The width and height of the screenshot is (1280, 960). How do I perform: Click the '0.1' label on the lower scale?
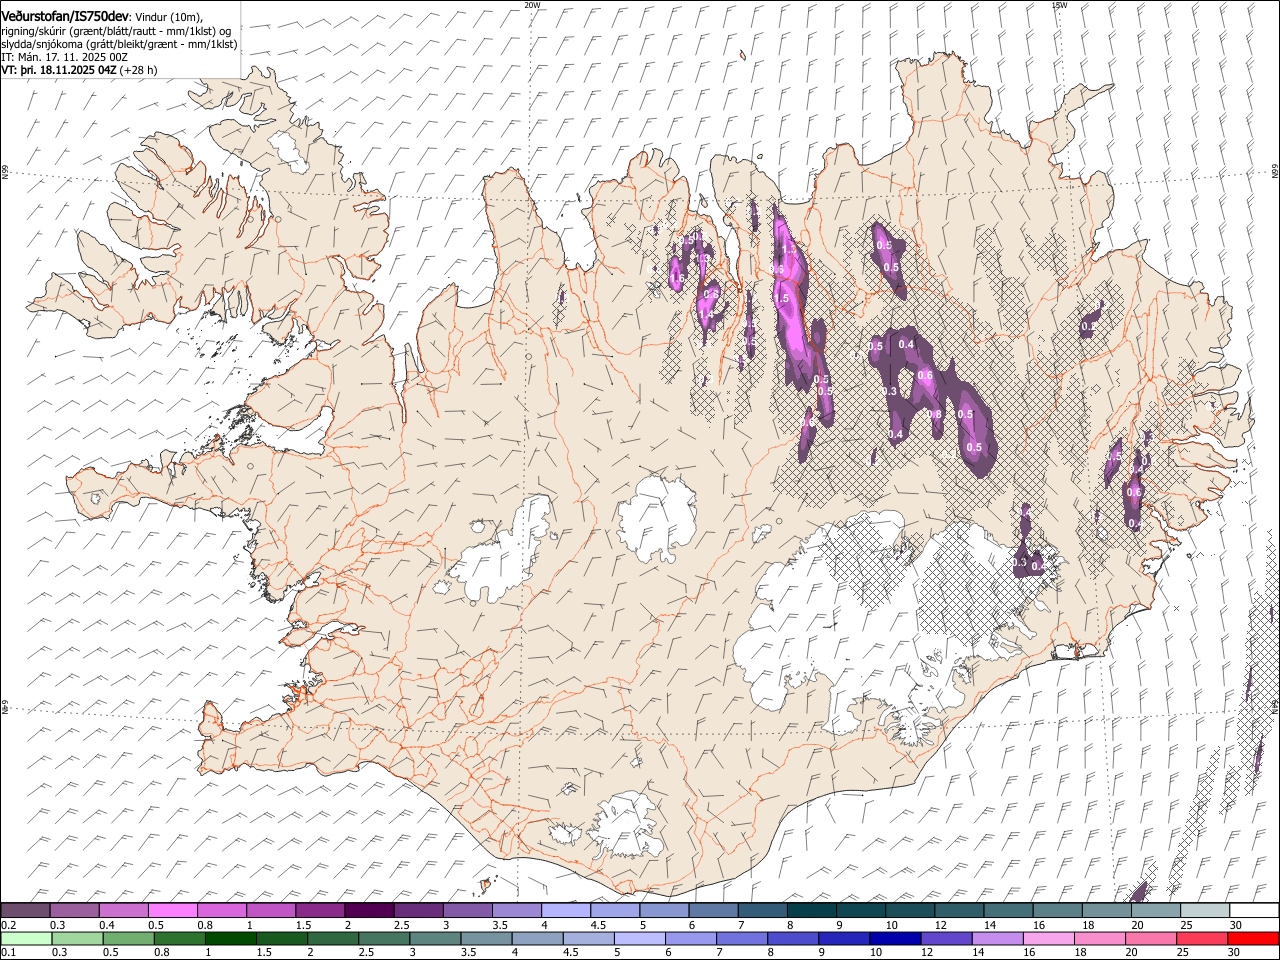tap(8, 952)
